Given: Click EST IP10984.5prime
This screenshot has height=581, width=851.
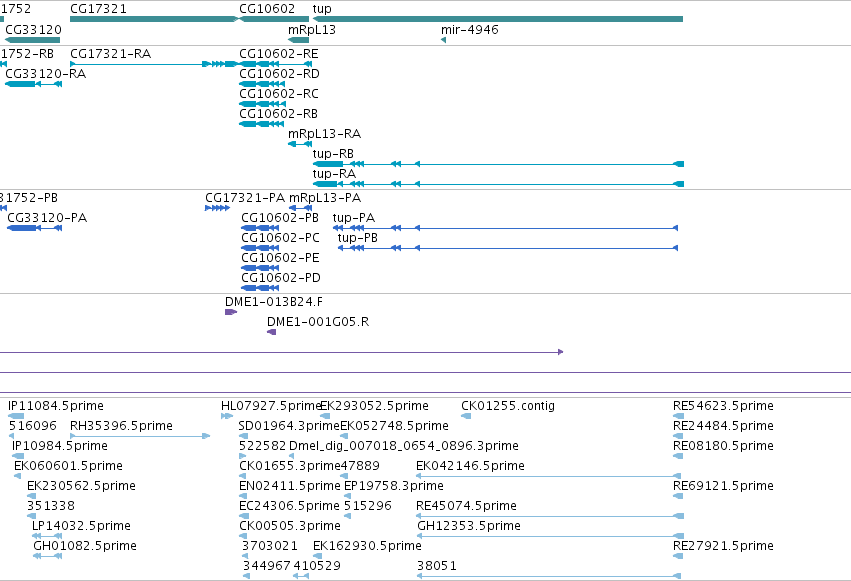Looking at the screenshot, I should (18, 457).
